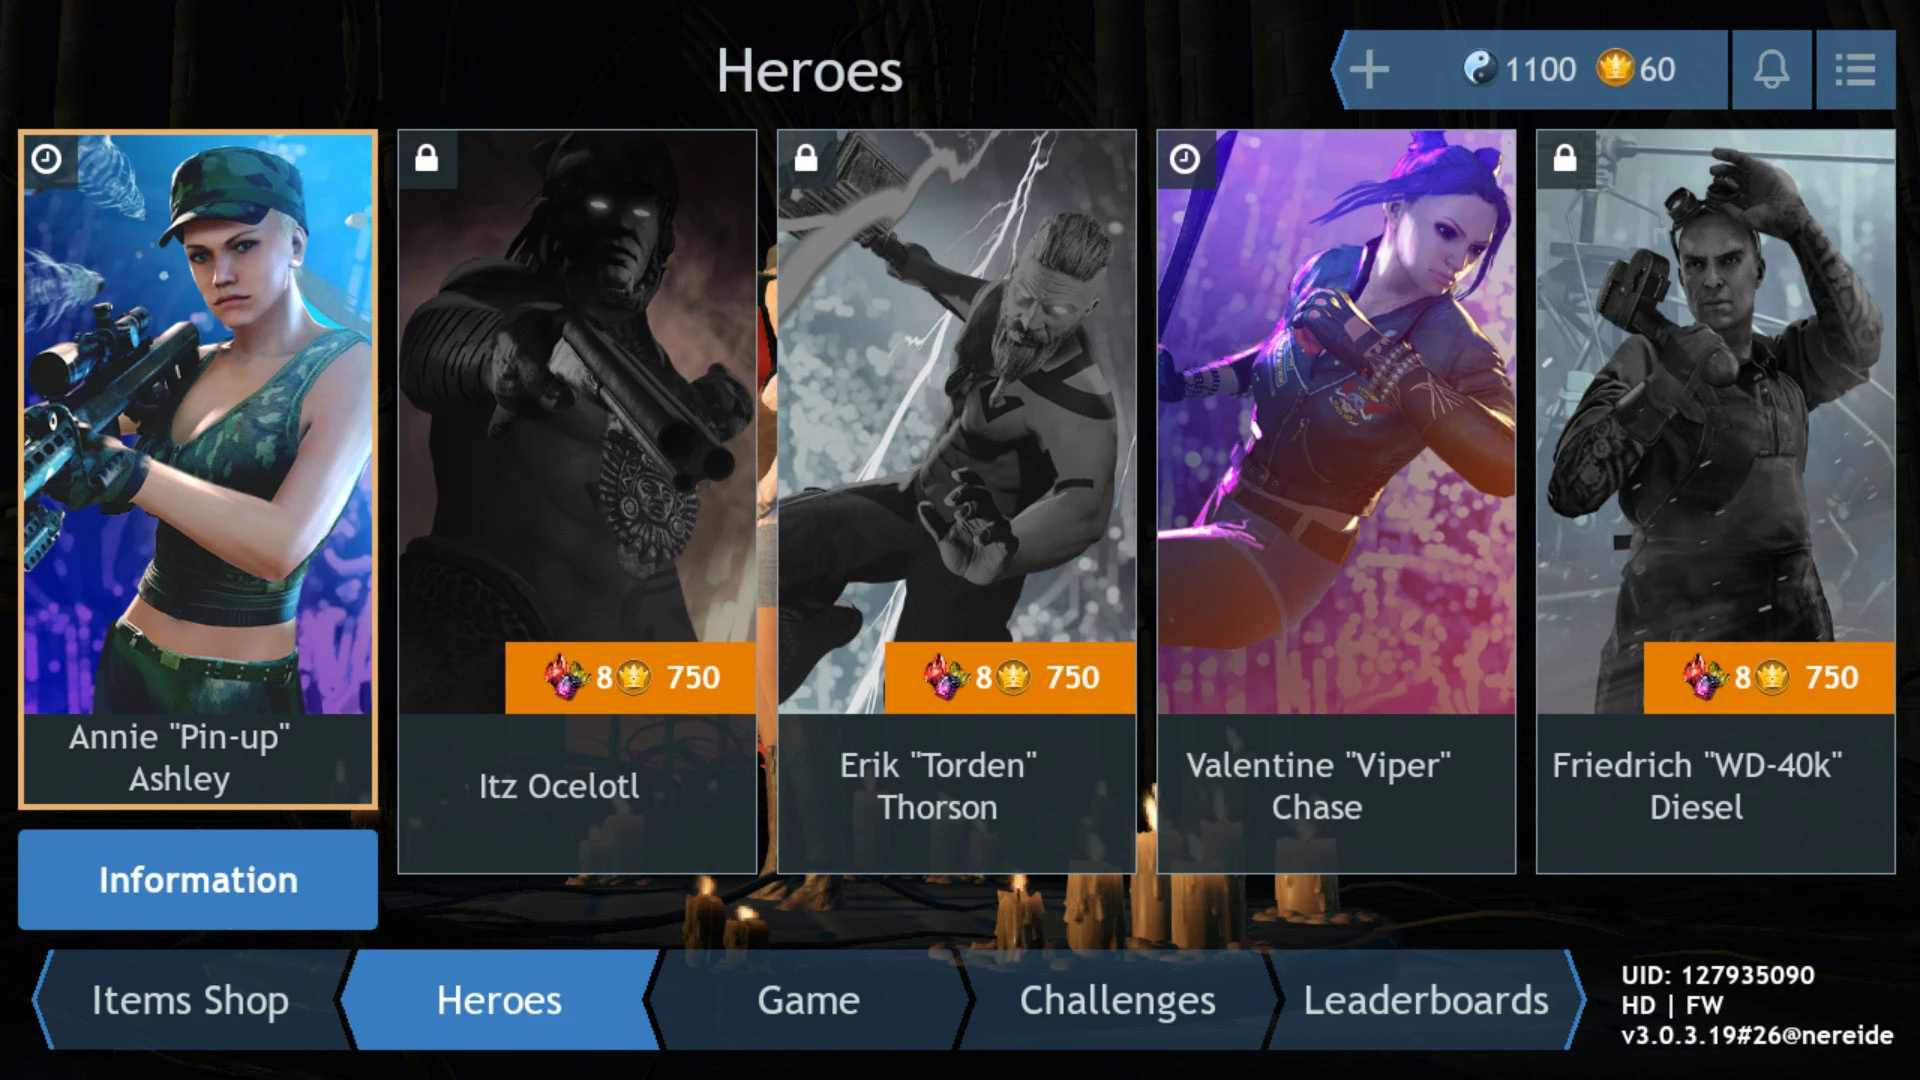This screenshot has width=1920, height=1080.
Task: Click the gold crown currency icon
Action: pyautogui.click(x=1615, y=69)
